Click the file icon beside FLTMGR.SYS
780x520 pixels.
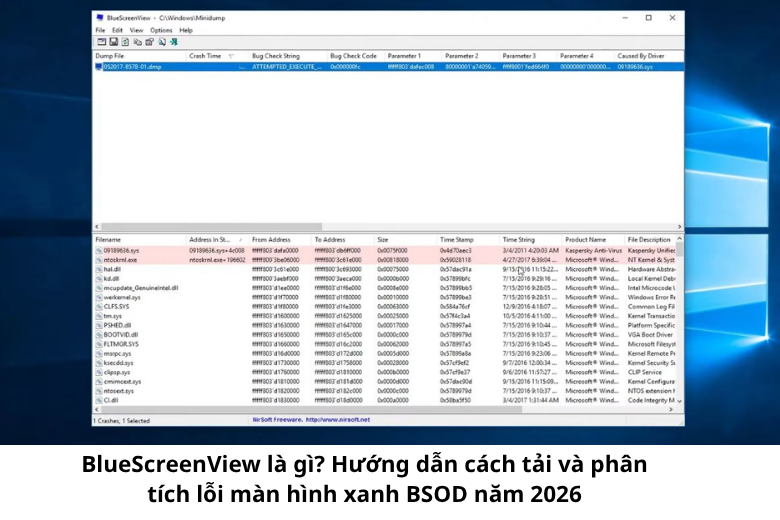point(99,344)
